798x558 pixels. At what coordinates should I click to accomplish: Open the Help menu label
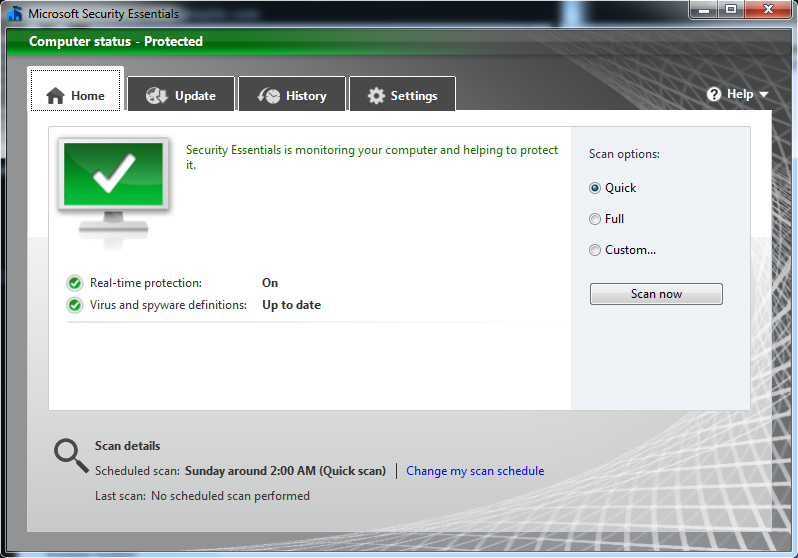point(740,94)
